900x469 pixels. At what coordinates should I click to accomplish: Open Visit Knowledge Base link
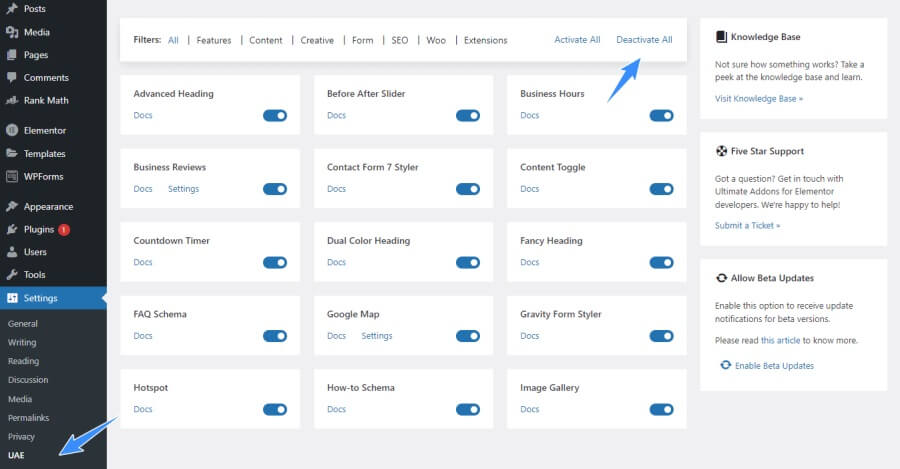[x=758, y=99]
